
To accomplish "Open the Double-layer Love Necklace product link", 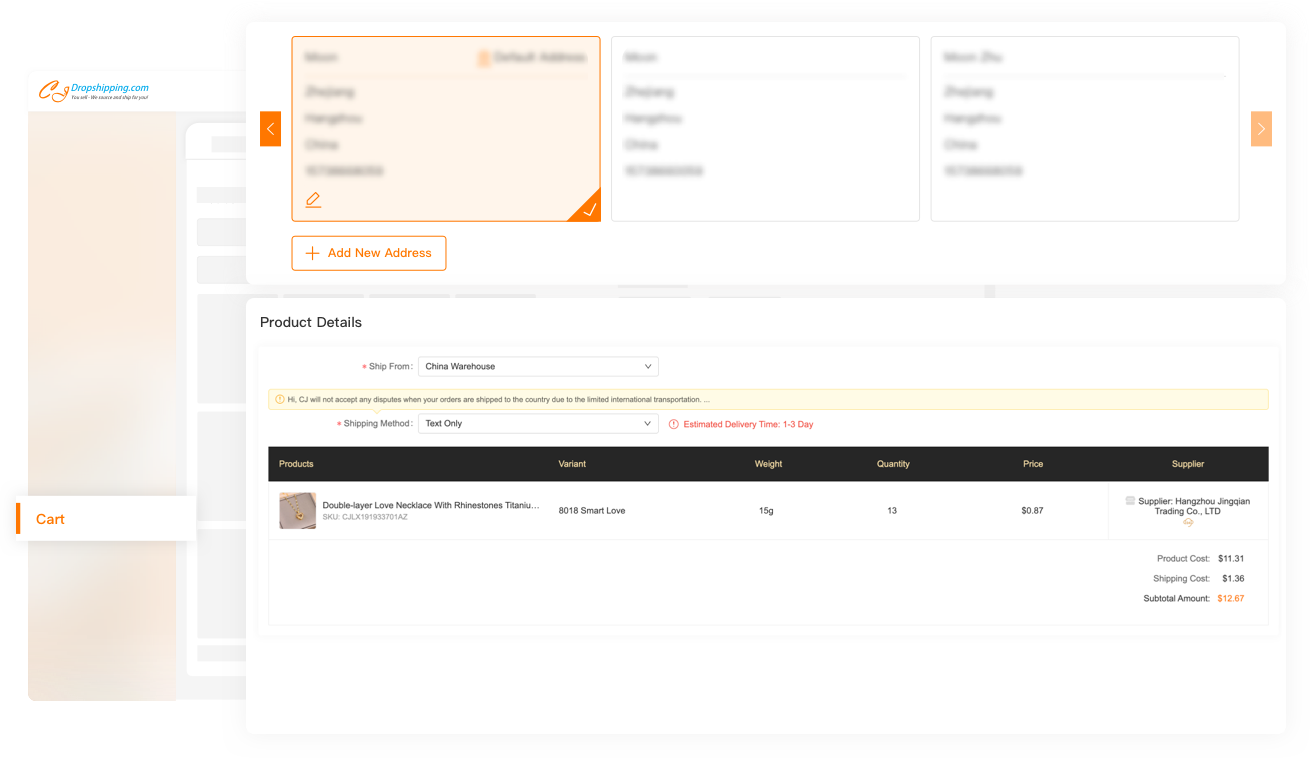I will [x=430, y=506].
